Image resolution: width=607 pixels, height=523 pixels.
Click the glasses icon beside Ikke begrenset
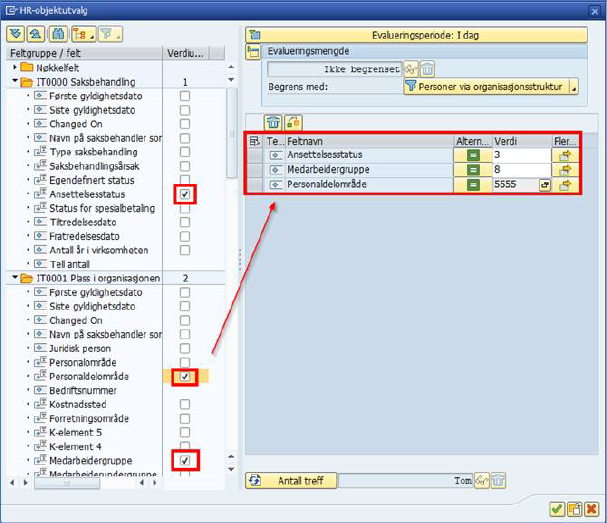411,69
